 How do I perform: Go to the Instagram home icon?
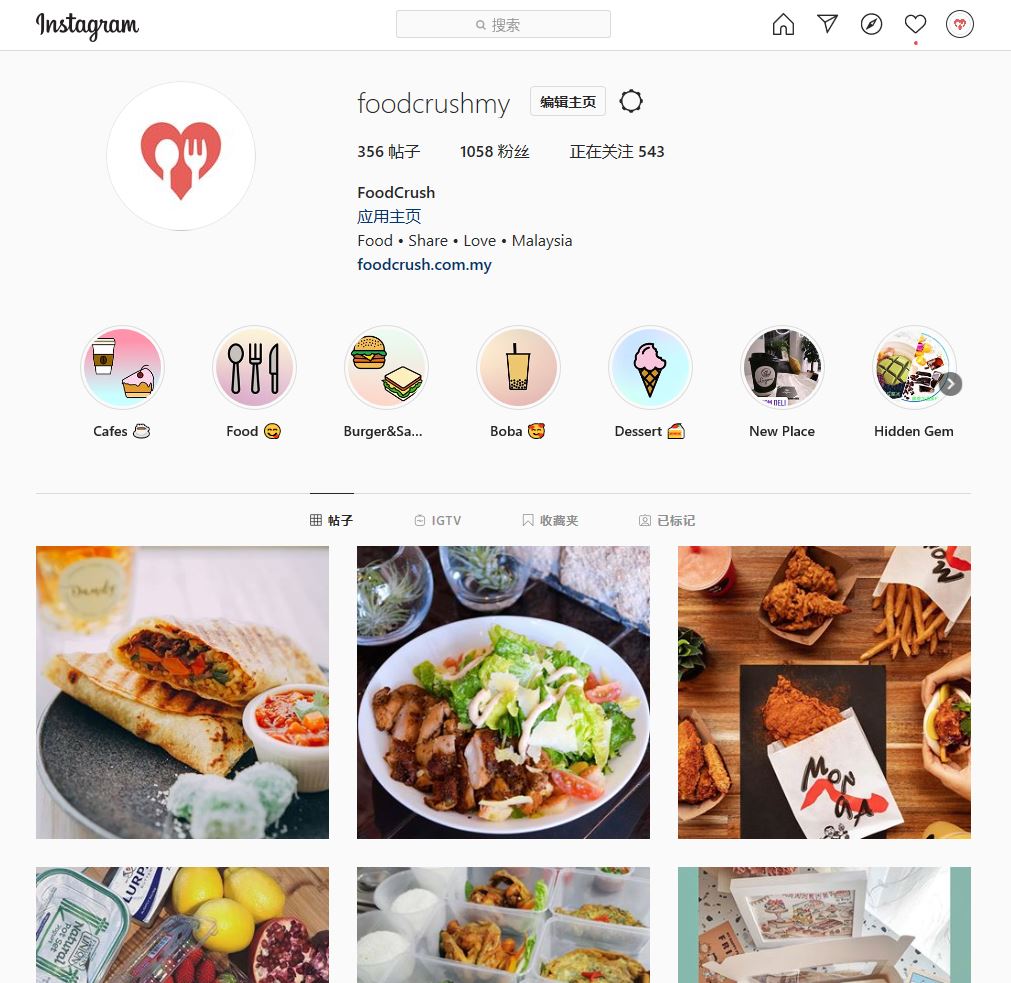click(x=783, y=24)
